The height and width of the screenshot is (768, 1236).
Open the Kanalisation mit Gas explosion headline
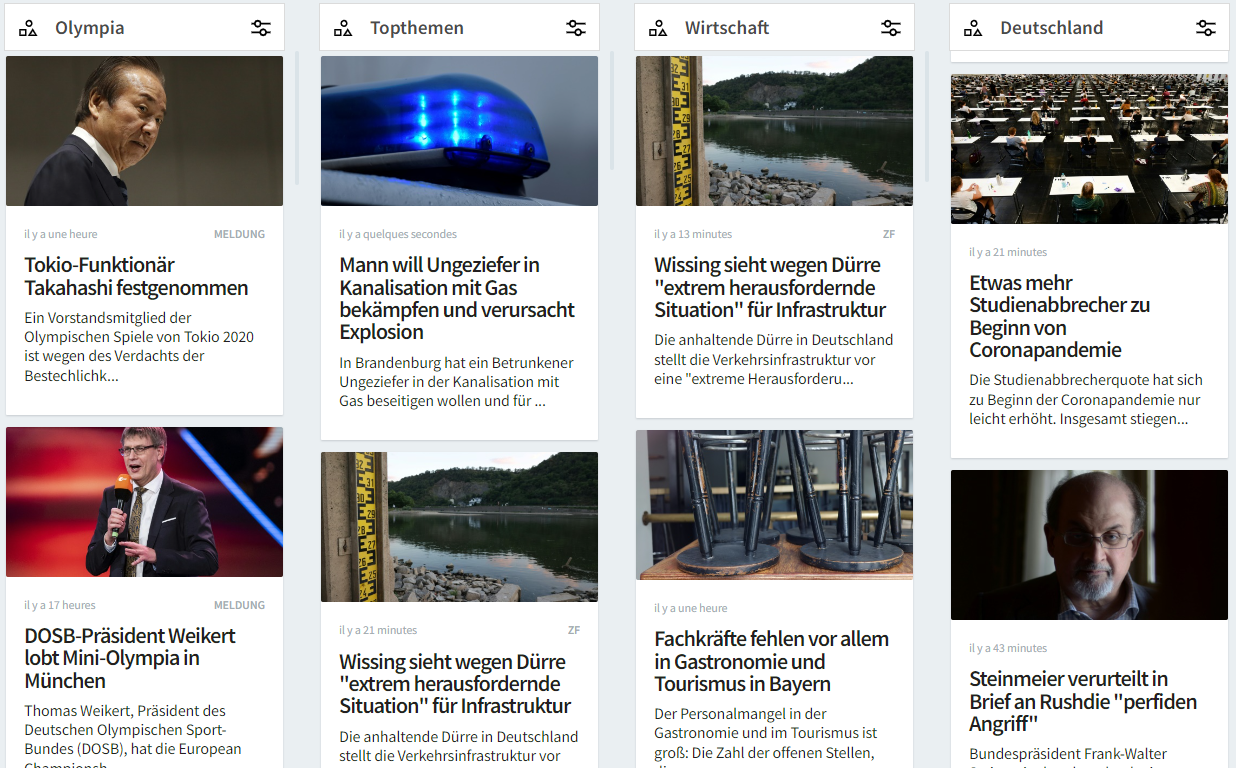(x=456, y=298)
